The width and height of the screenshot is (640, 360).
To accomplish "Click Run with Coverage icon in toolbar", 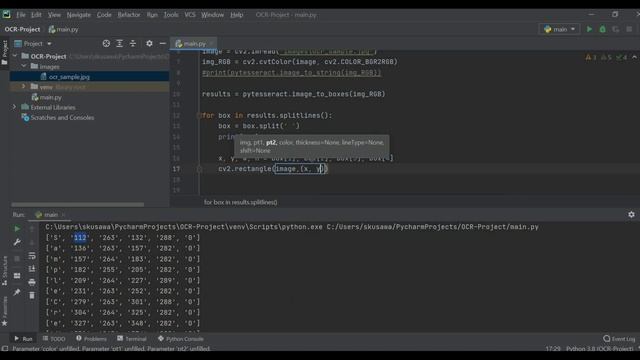I will click(x=616, y=29).
